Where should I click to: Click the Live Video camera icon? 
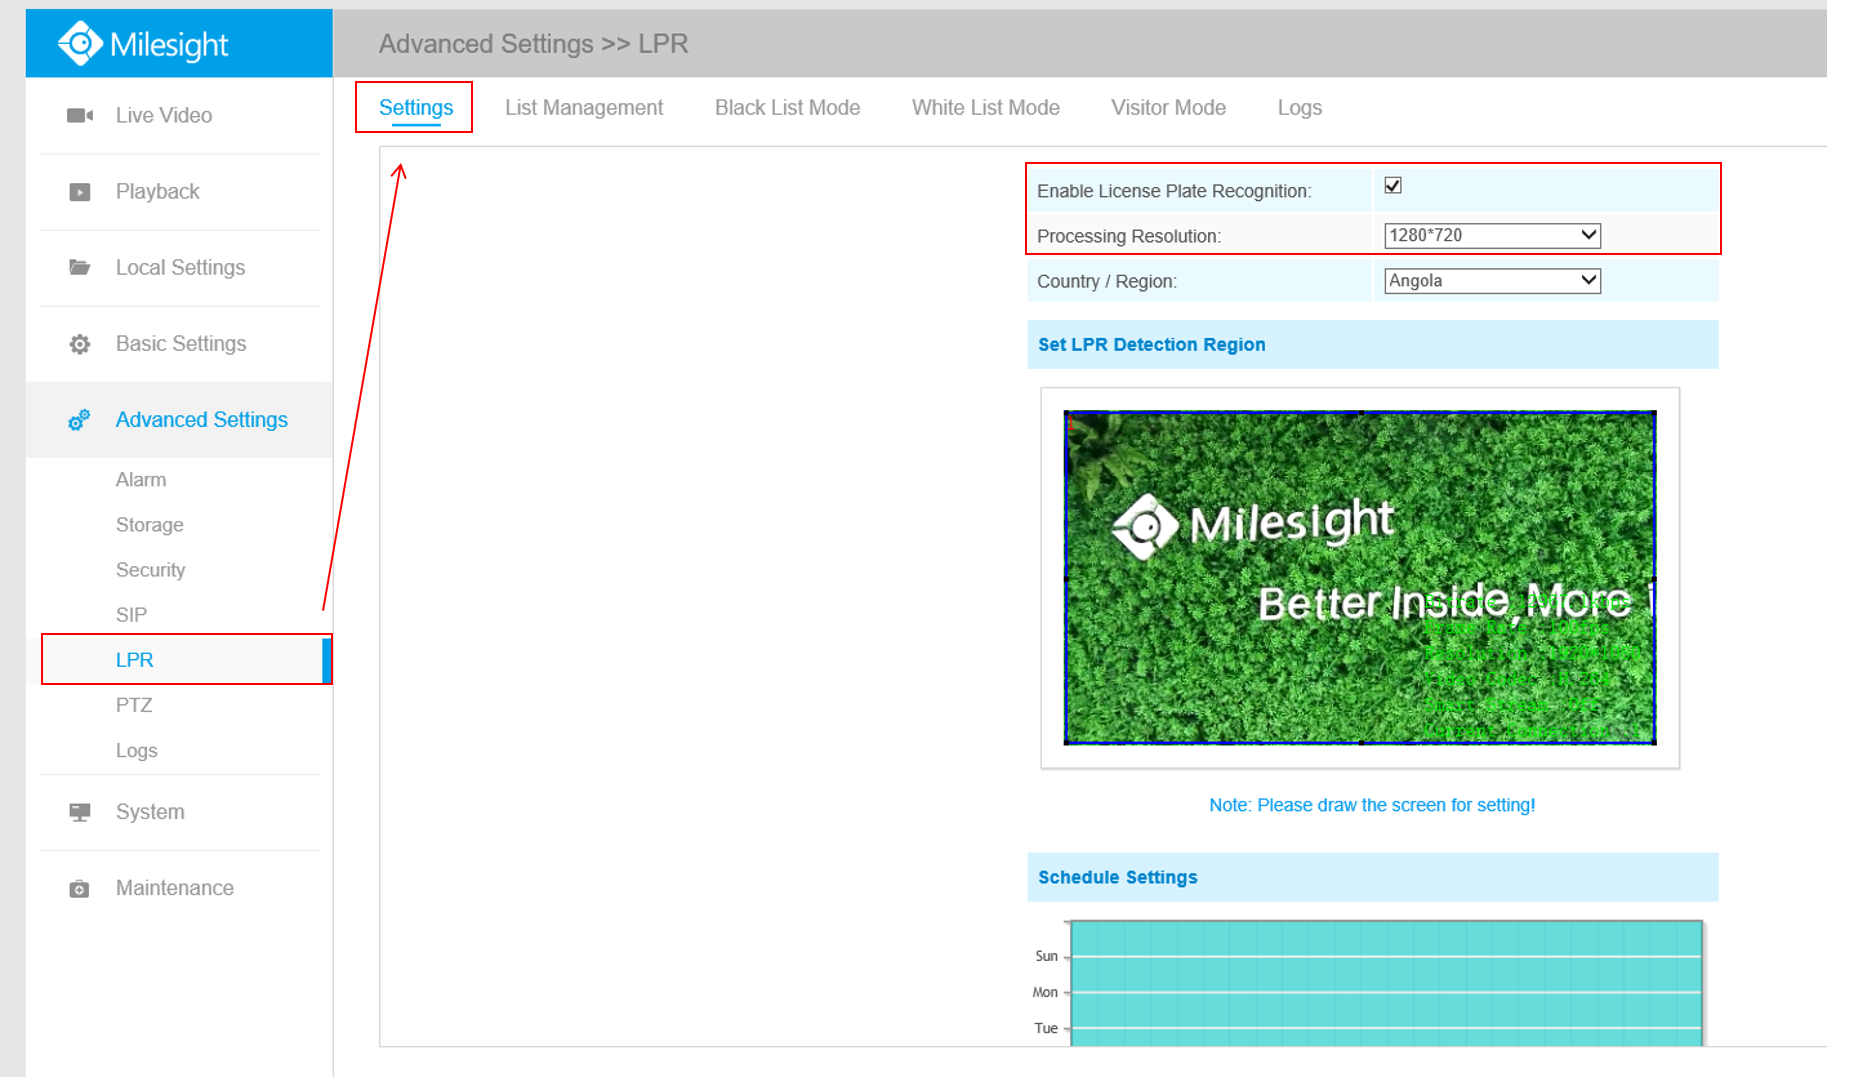[x=80, y=115]
